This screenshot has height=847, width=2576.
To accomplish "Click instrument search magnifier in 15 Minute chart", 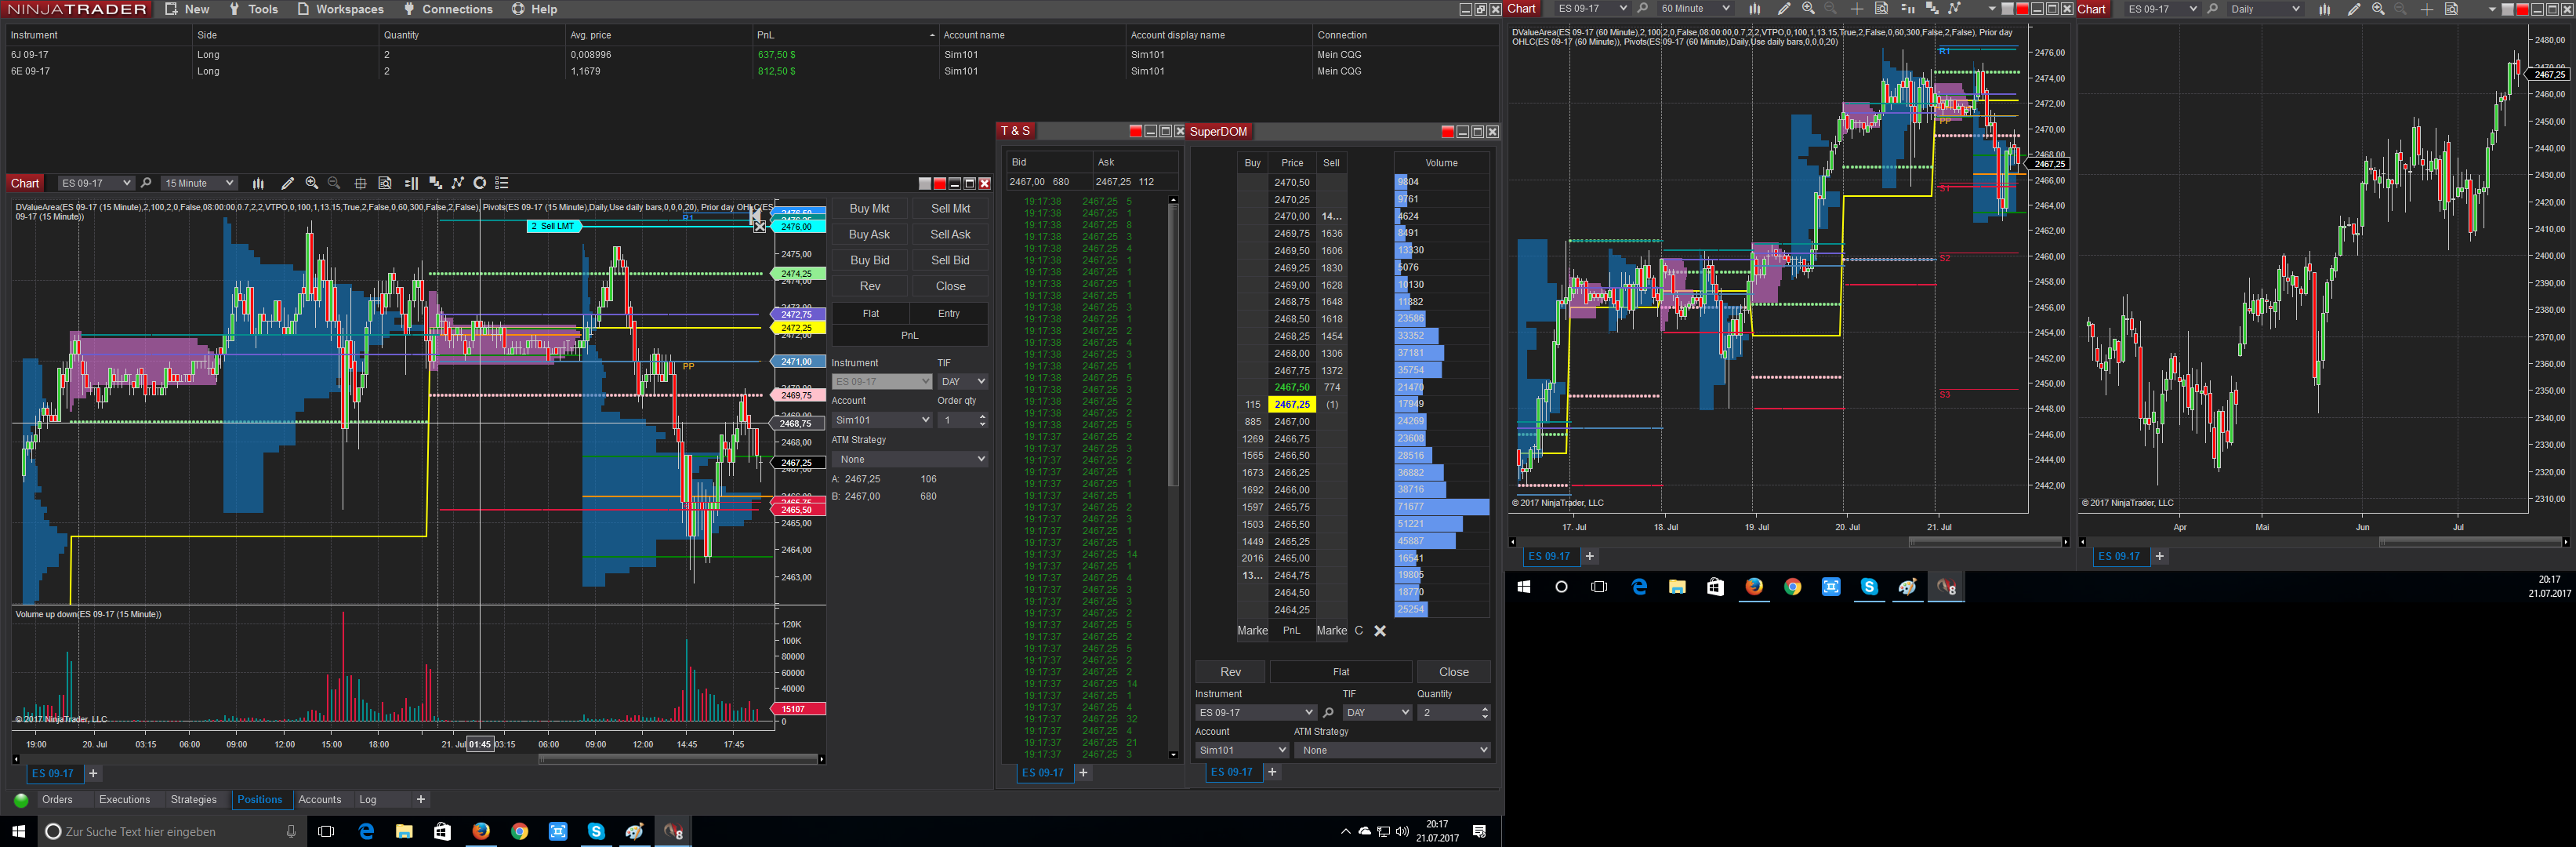I will (x=146, y=183).
